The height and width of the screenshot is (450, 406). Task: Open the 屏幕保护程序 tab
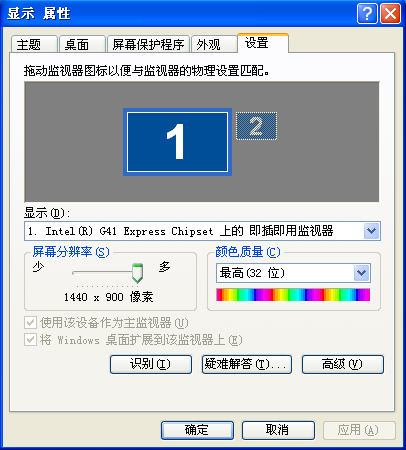[x=148, y=44]
